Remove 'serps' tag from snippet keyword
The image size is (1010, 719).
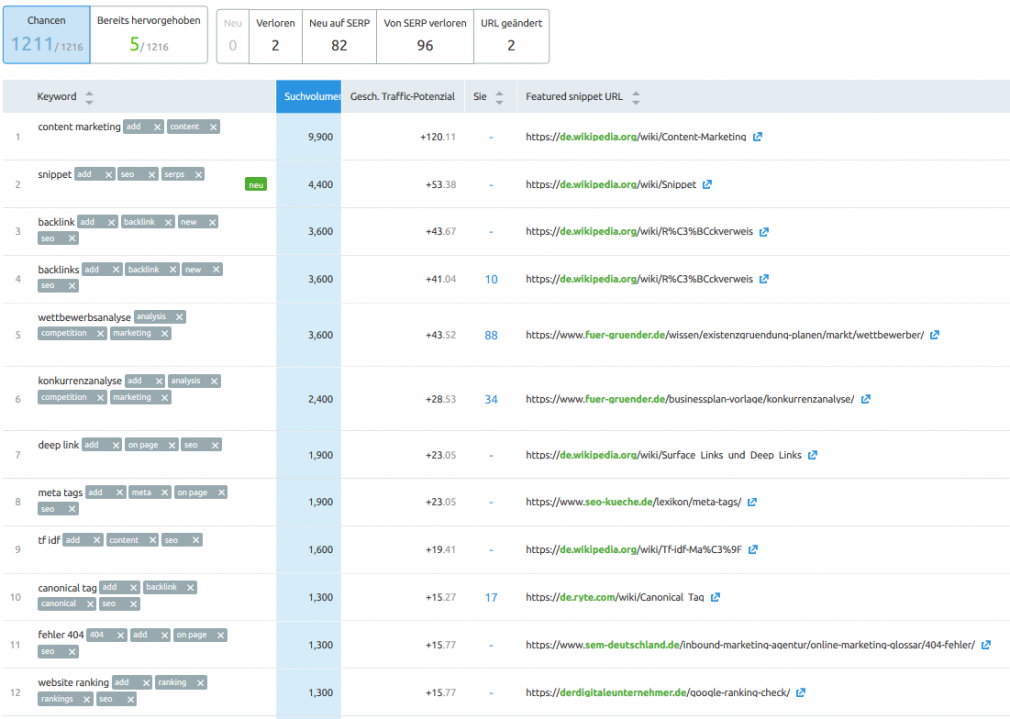pos(198,175)
